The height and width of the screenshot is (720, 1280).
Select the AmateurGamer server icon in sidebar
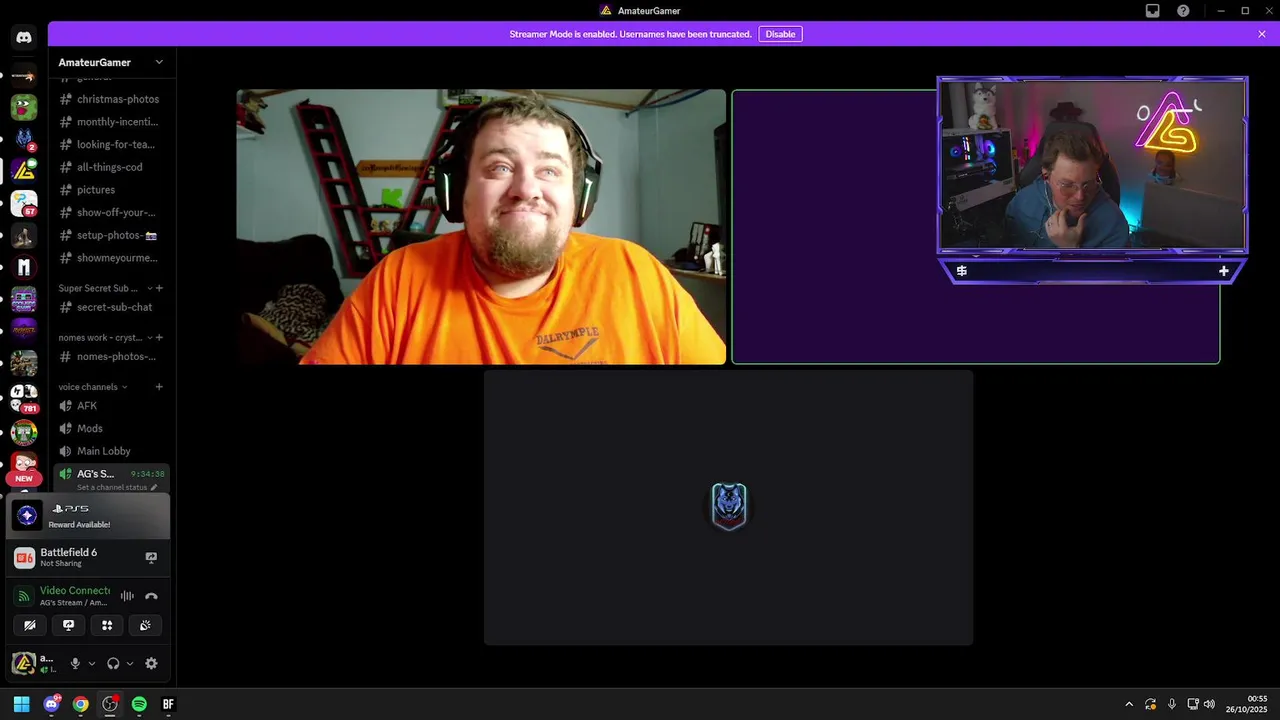(24, 171)
